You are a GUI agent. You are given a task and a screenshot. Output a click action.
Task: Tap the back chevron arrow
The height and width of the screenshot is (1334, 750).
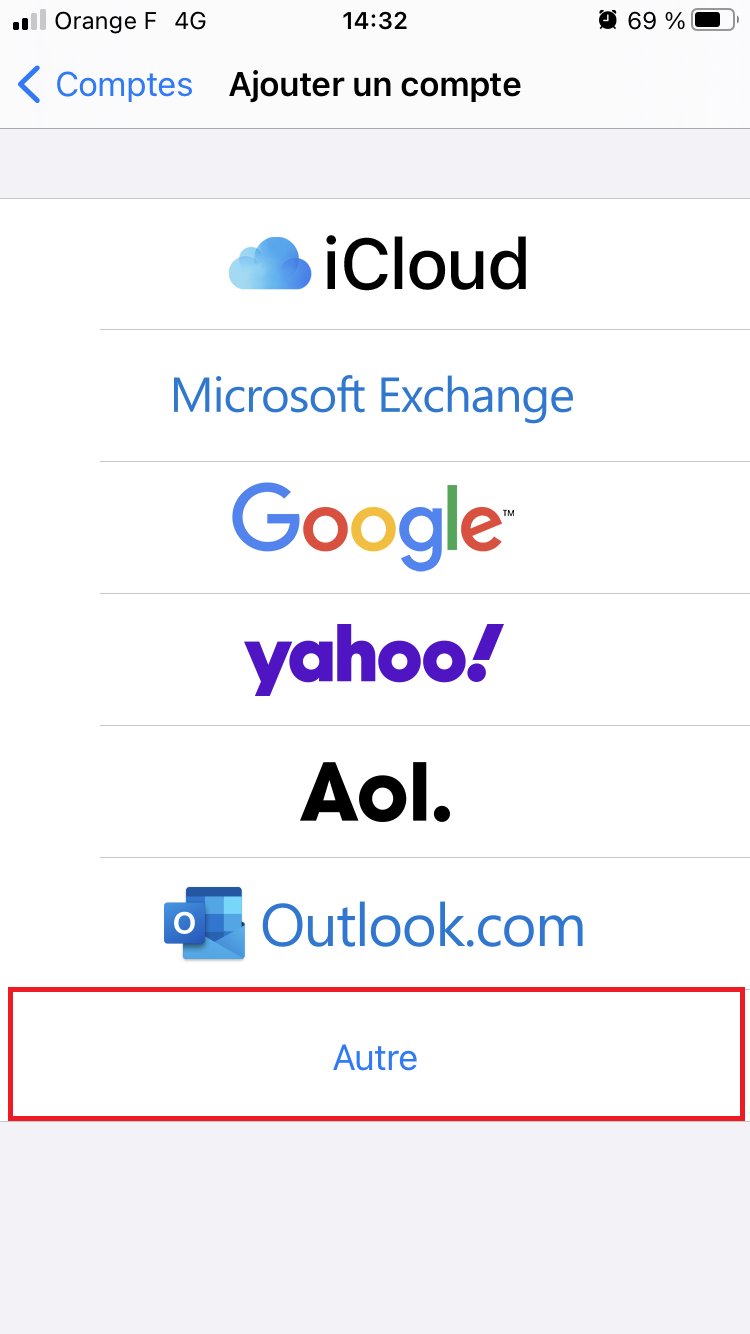point(30,85)
